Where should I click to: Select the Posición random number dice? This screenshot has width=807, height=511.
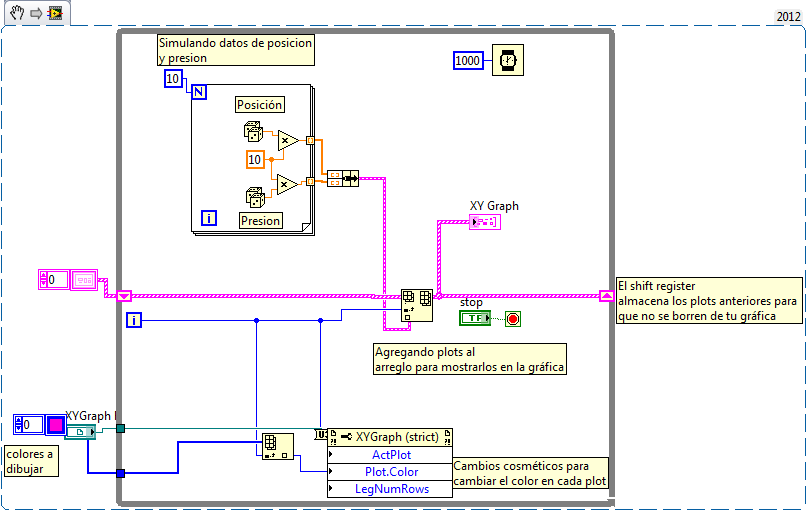tap(253, 132)
